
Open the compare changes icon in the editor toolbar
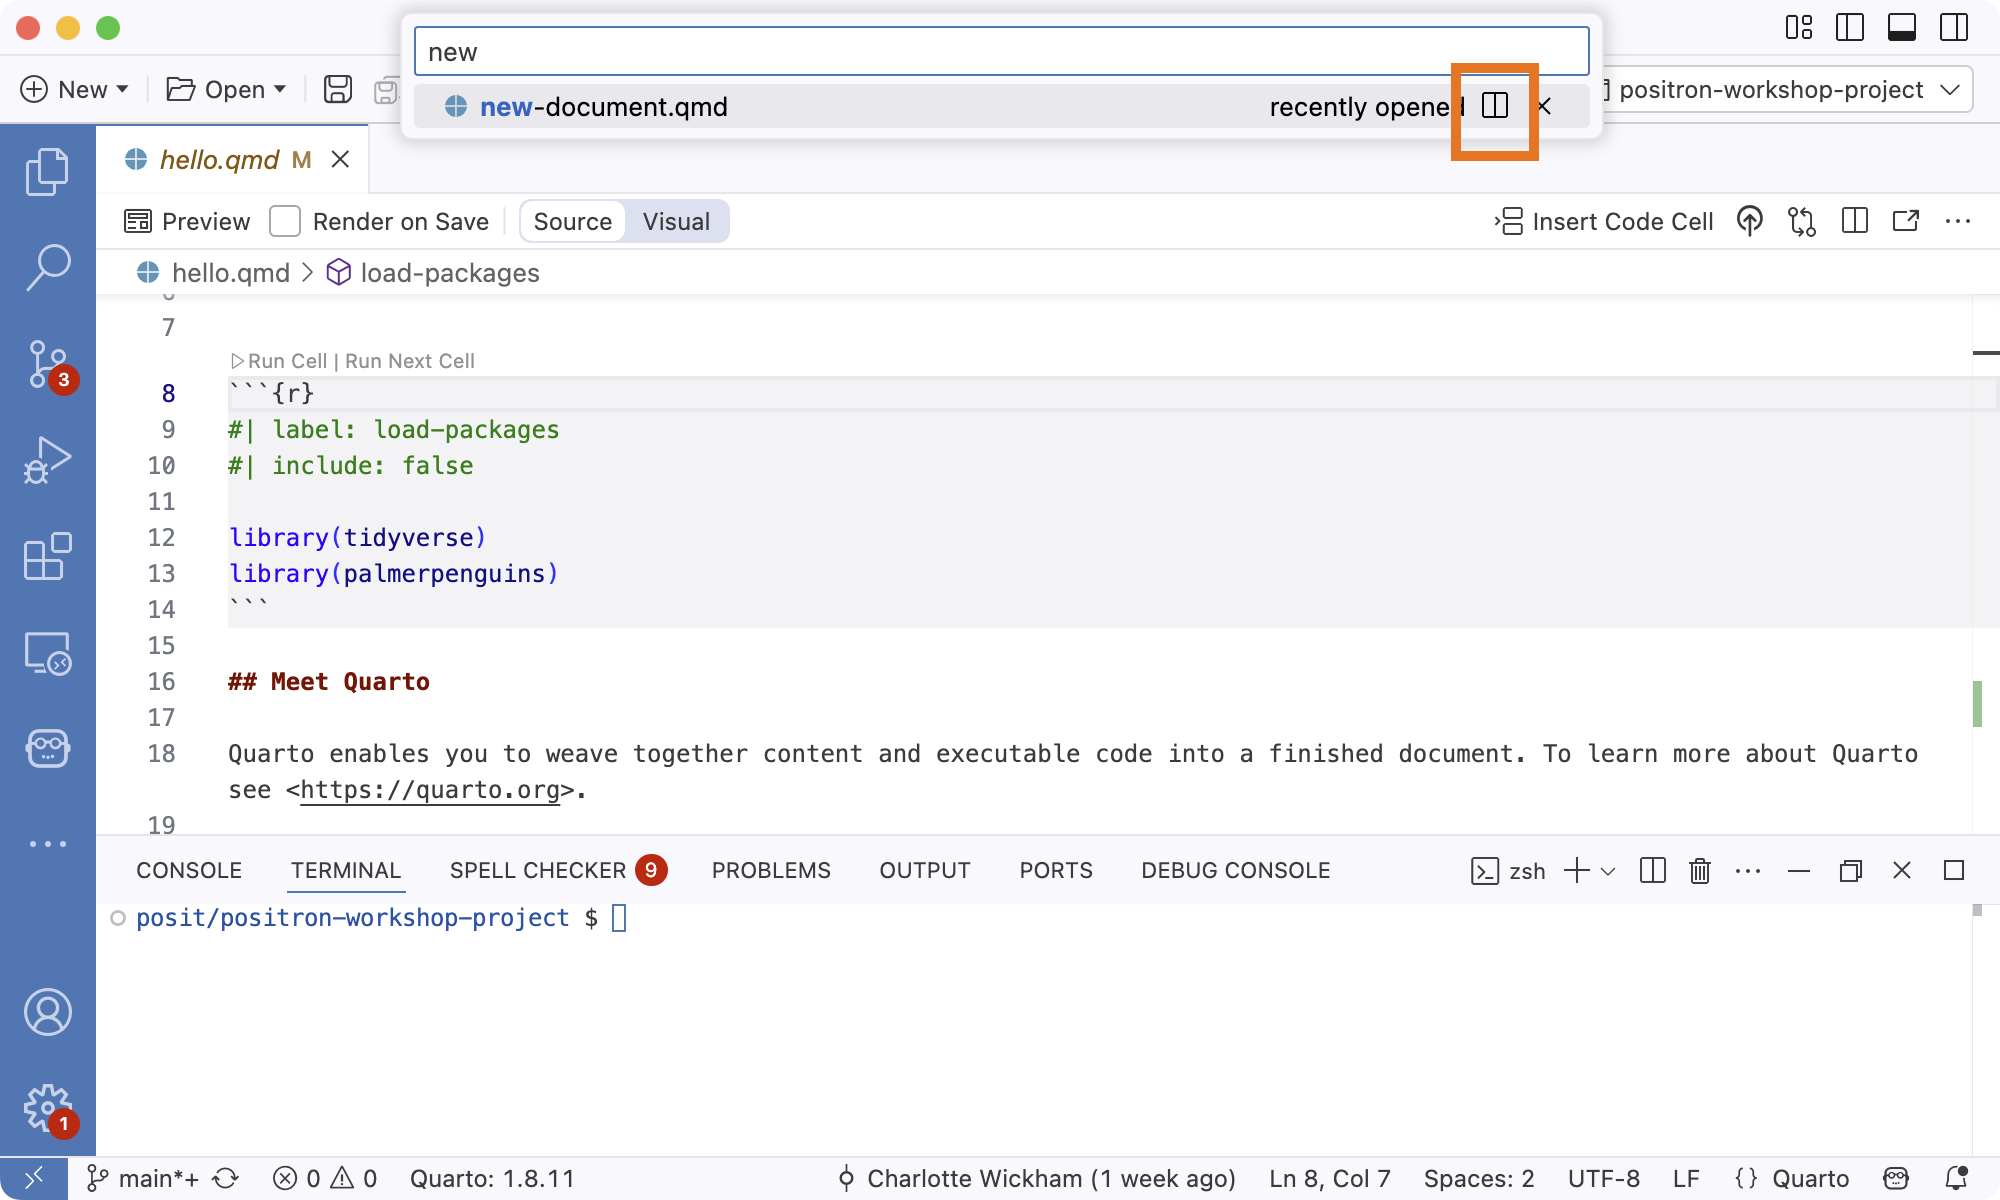(1802, 221)
